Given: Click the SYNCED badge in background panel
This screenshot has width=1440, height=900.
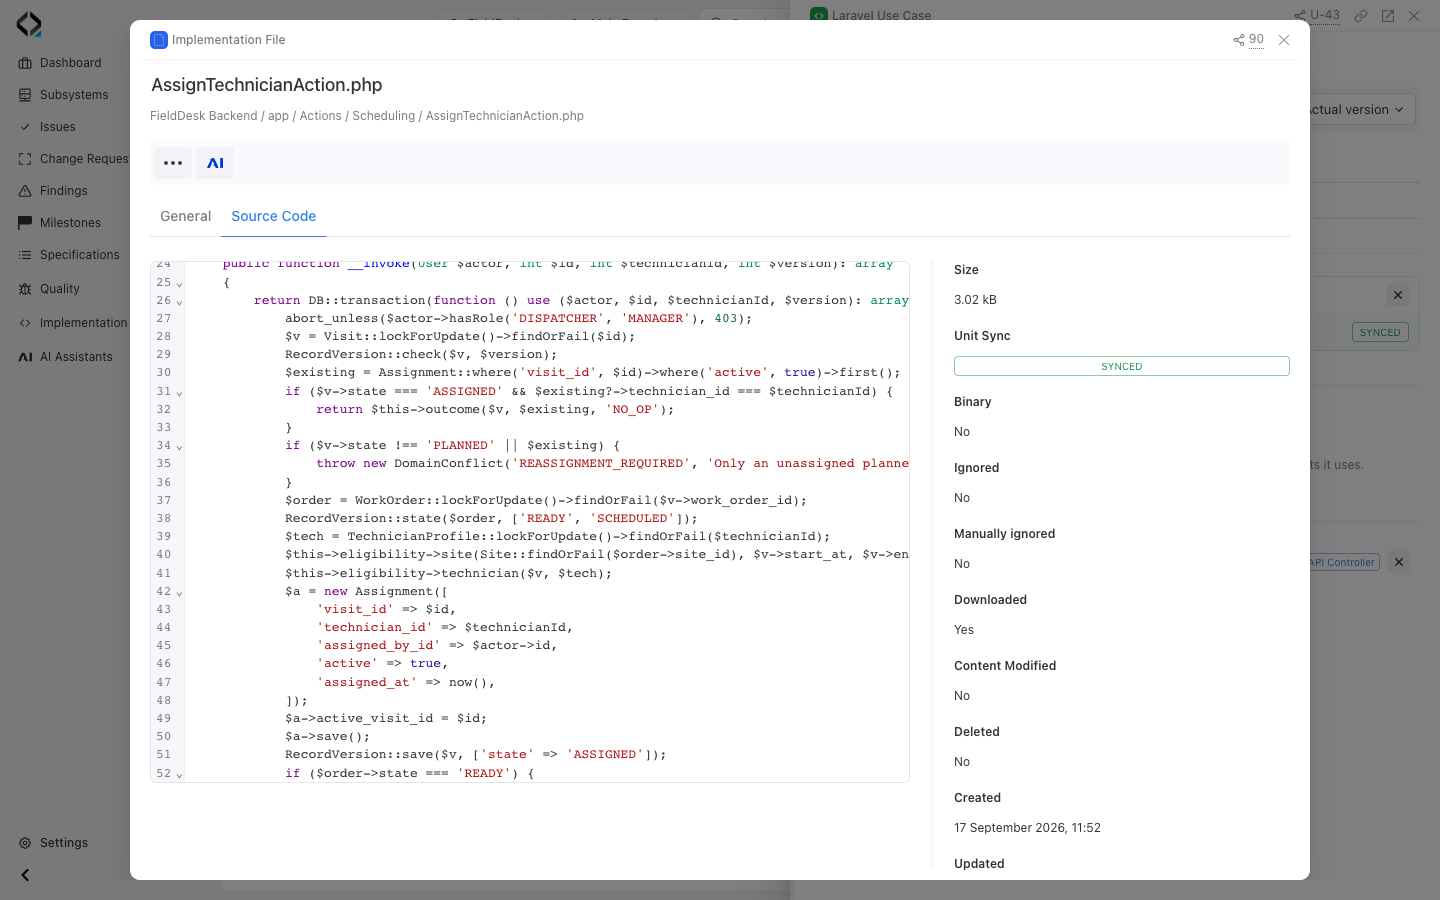Looking at the screenshot, I should [1380, 332].
